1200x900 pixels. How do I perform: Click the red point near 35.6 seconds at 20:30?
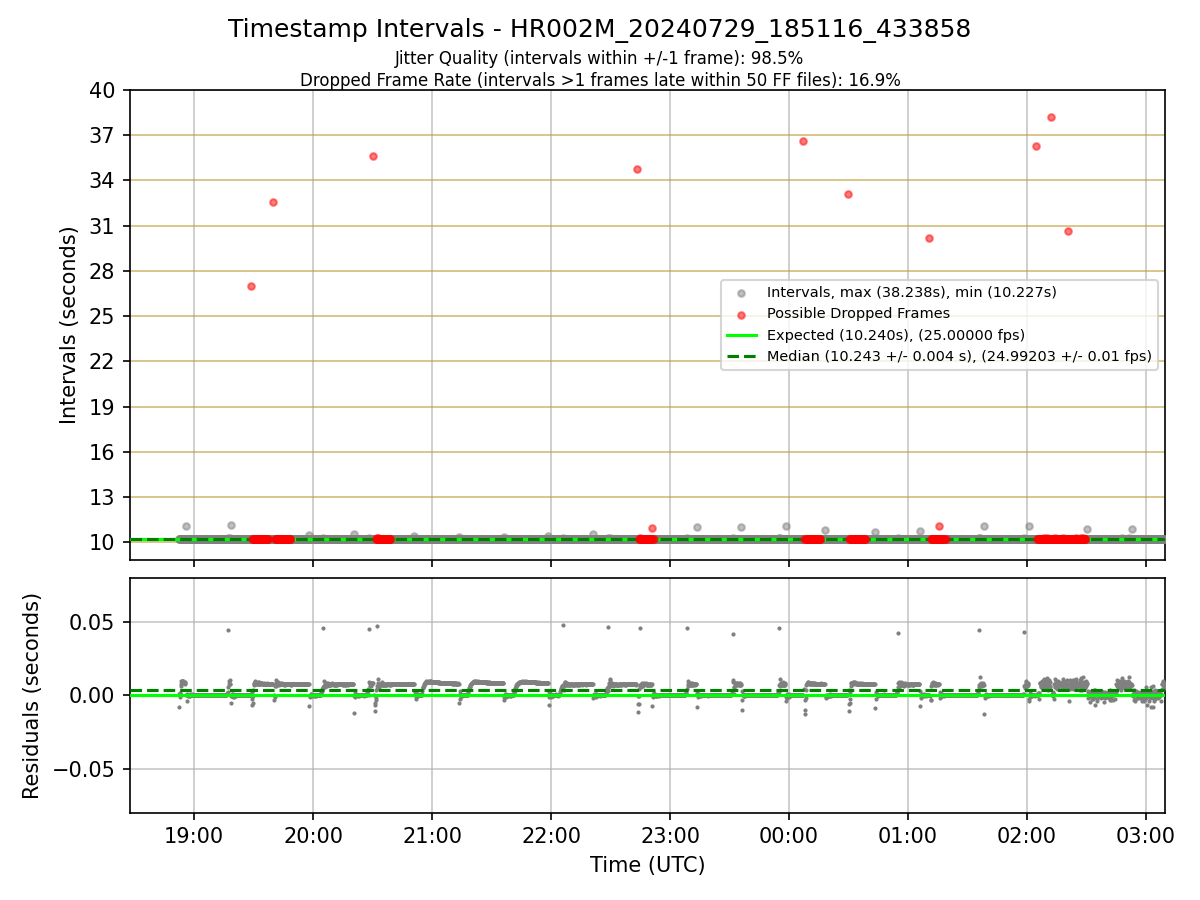coord(373,156)
